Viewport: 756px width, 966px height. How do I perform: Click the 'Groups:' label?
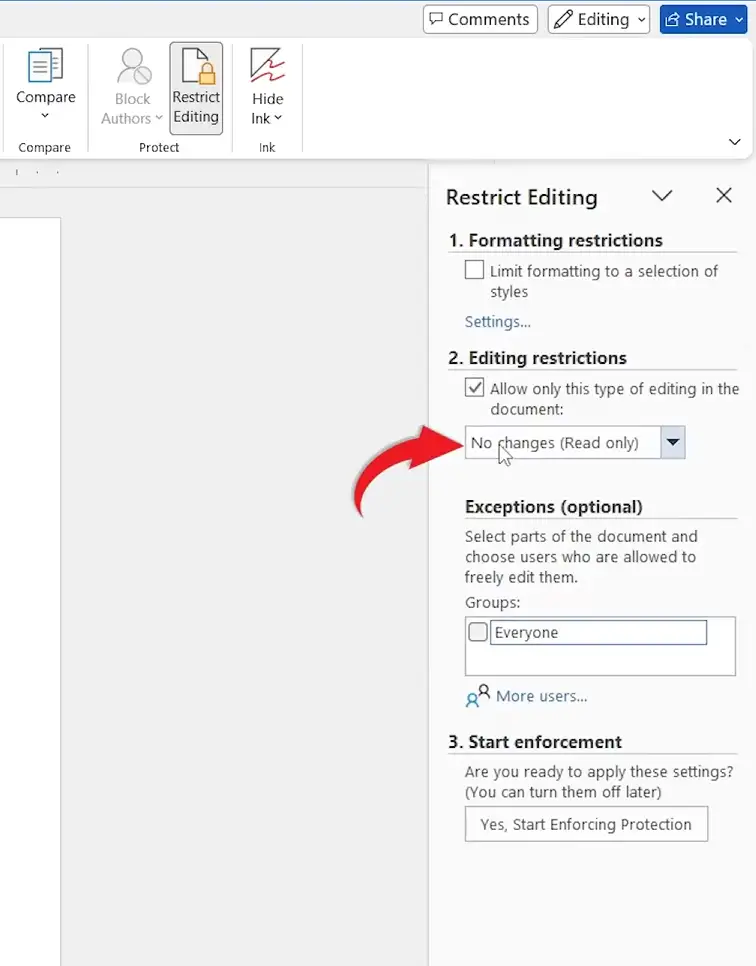(x=492, y=603)
